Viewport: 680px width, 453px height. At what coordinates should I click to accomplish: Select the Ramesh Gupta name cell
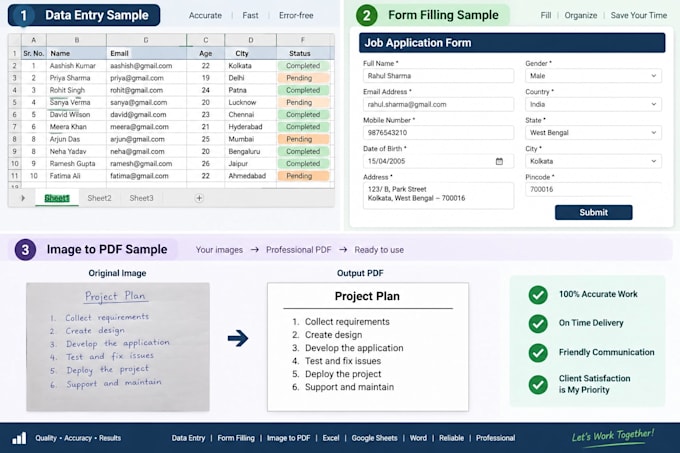(x=76, y=163)
